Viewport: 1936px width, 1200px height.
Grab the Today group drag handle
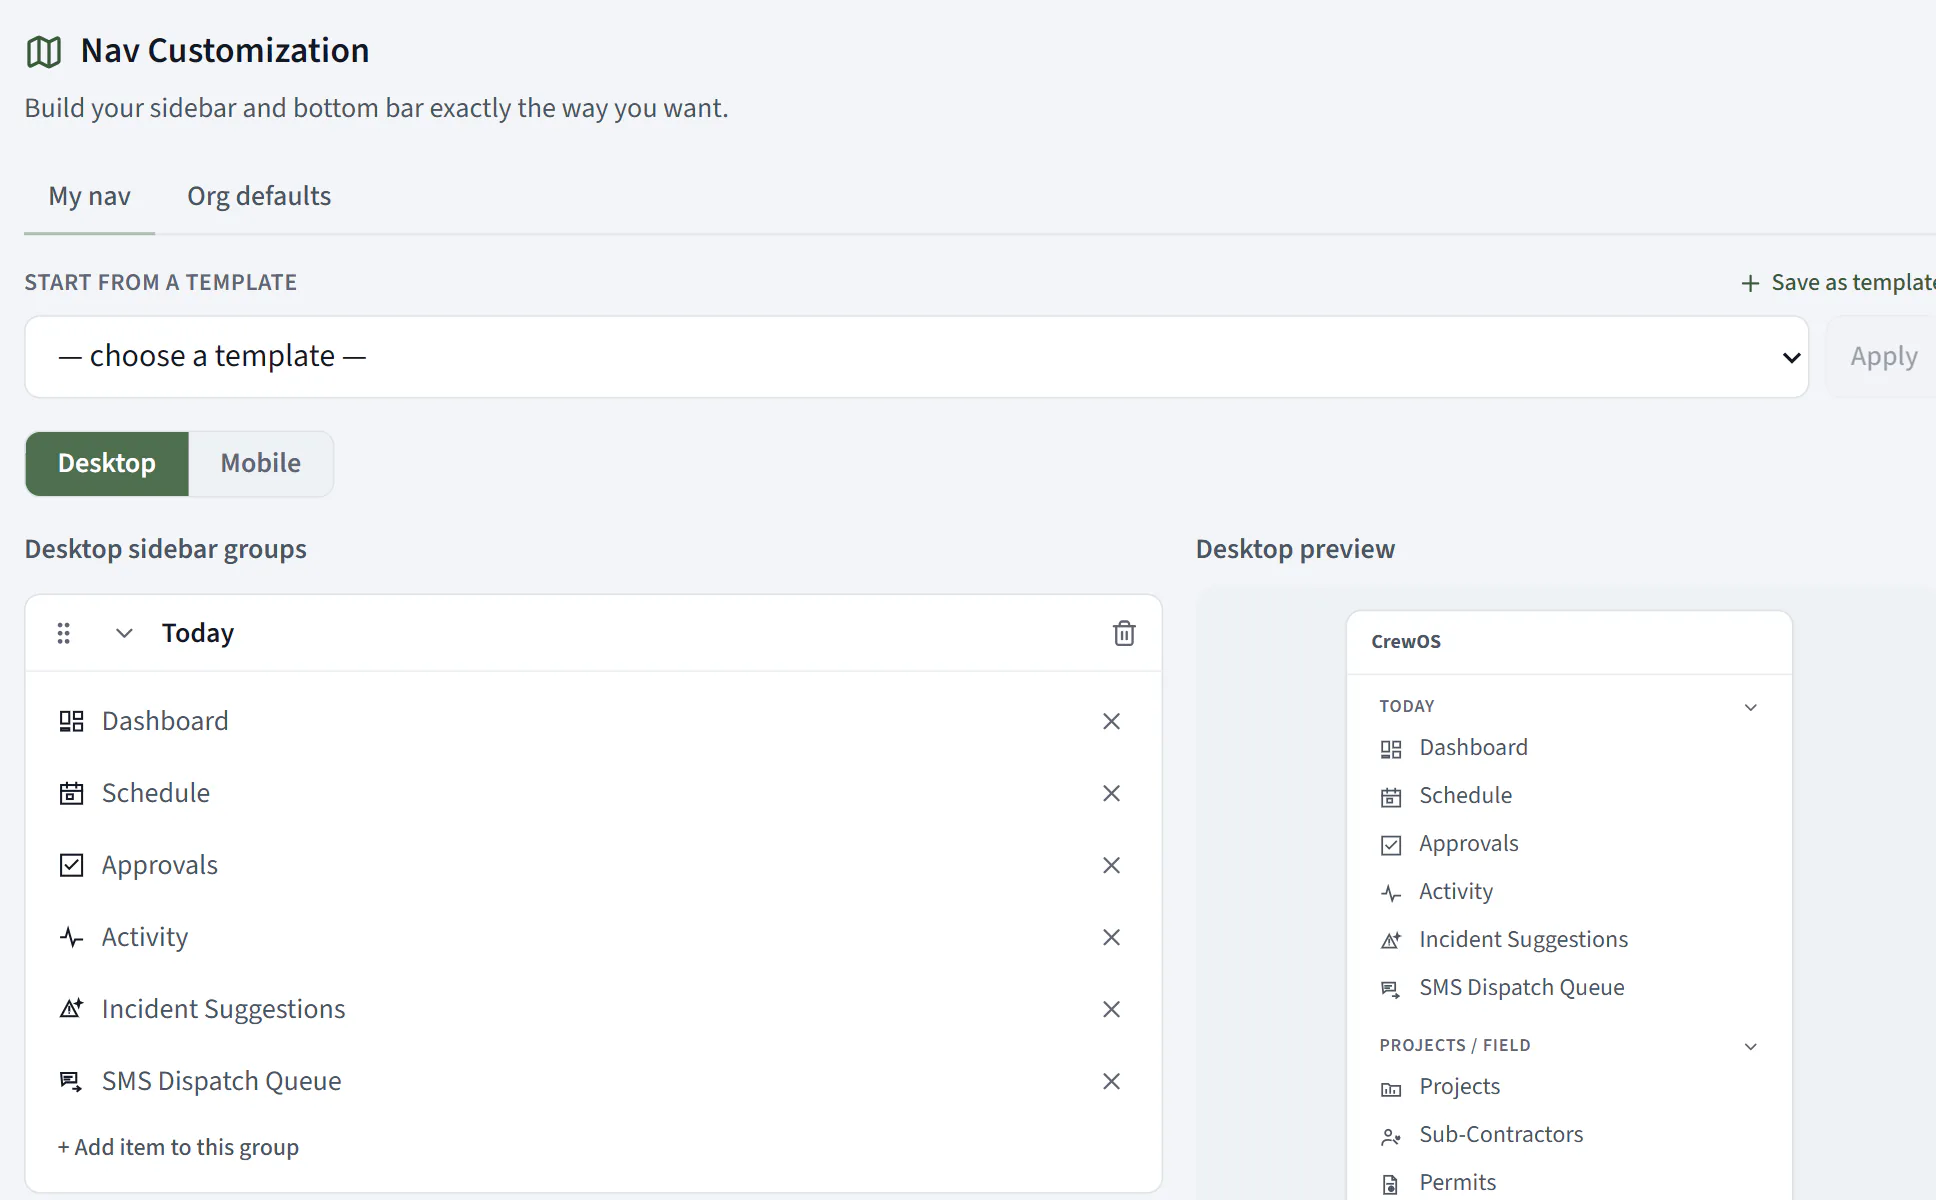tap(63, 633)
